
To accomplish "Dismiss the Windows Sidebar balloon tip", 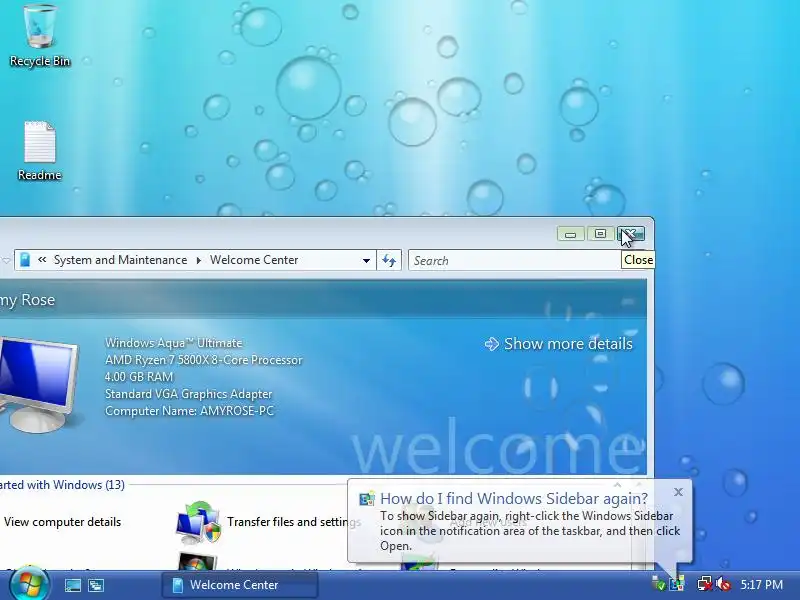I will (678, 492).
